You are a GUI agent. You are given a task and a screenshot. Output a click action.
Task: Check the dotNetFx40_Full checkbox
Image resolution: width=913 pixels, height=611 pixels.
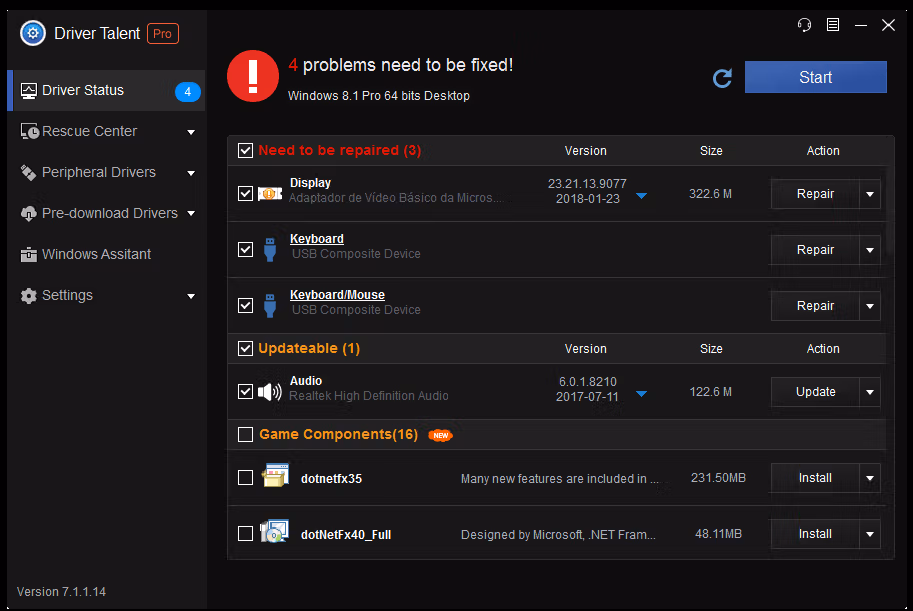click(245, 534)
